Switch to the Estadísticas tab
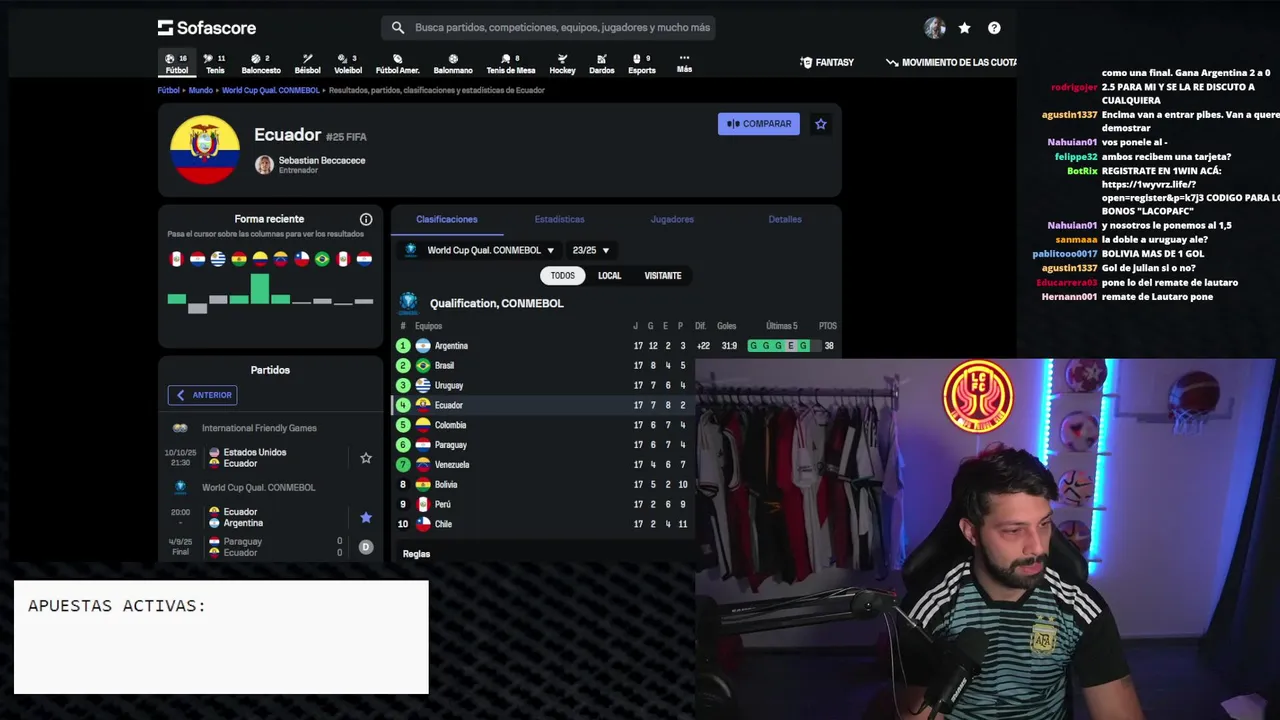This screenshot has height=720, width=1280. [x=559, y=219]
